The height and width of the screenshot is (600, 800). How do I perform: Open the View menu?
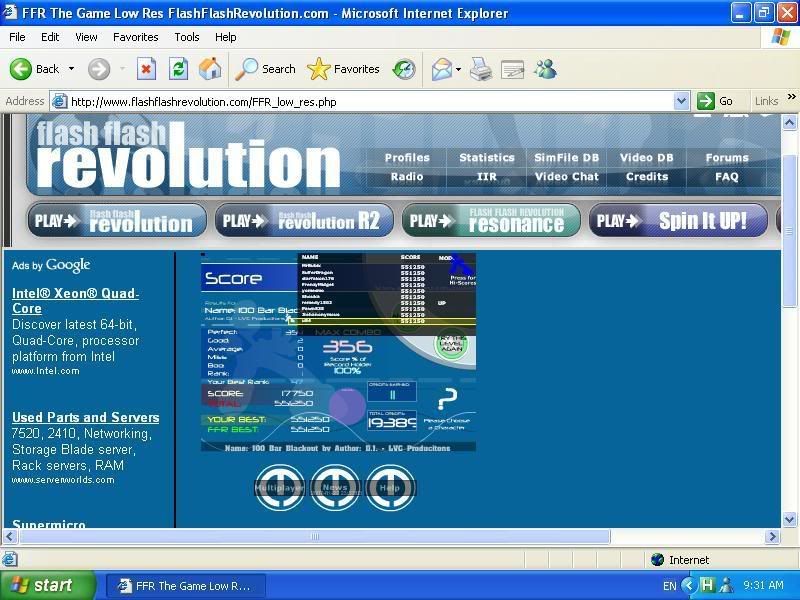[x=86, y=37]
